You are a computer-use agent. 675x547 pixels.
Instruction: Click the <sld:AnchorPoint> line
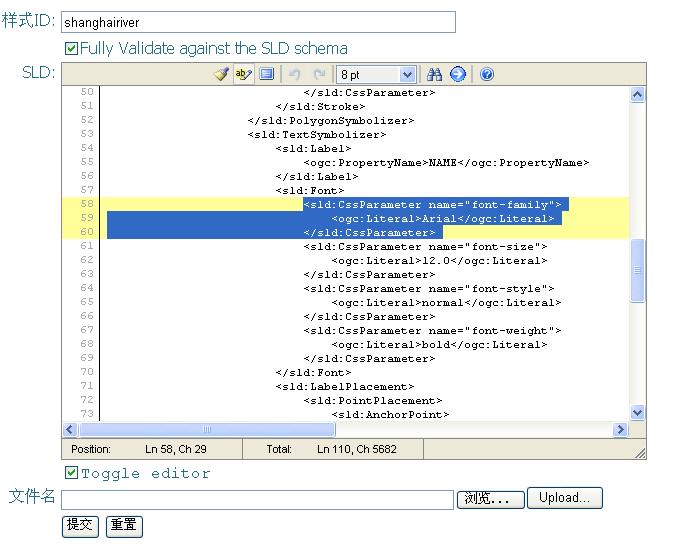pyautogui.click(x=390, y=414)
